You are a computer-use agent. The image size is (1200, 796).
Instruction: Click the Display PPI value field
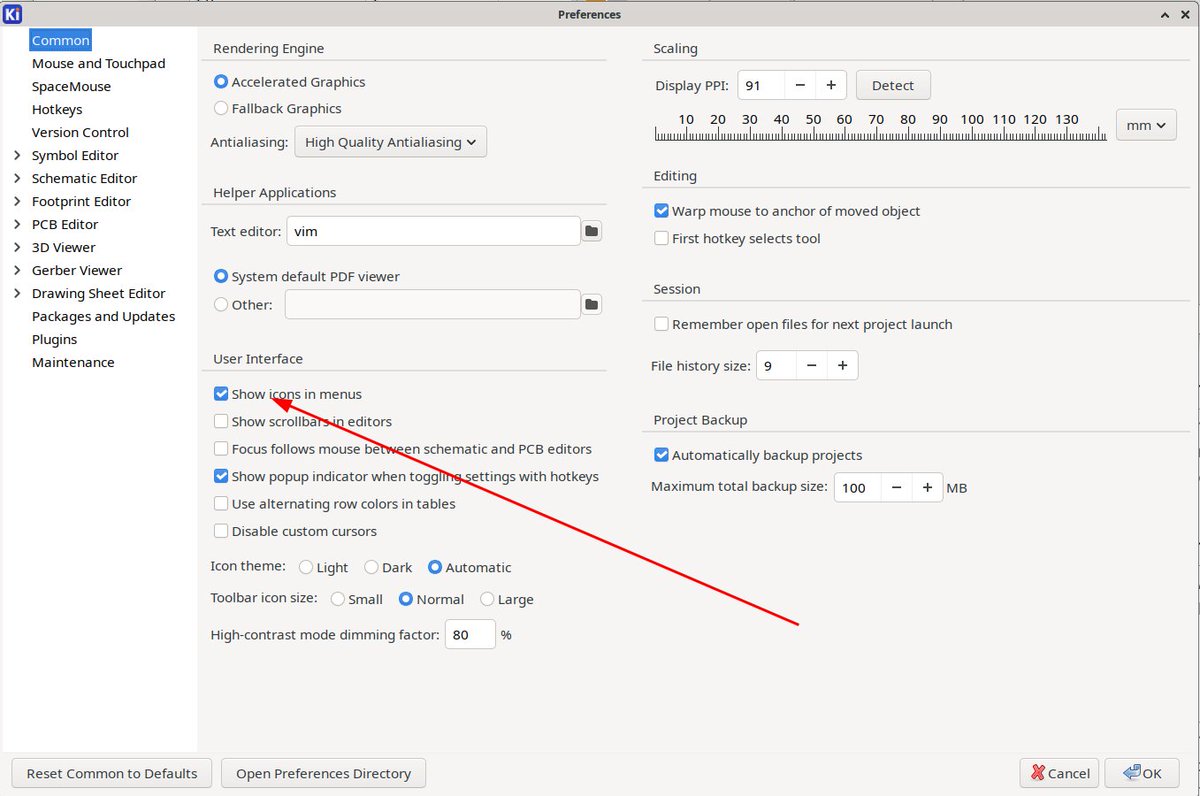[761, 85]
